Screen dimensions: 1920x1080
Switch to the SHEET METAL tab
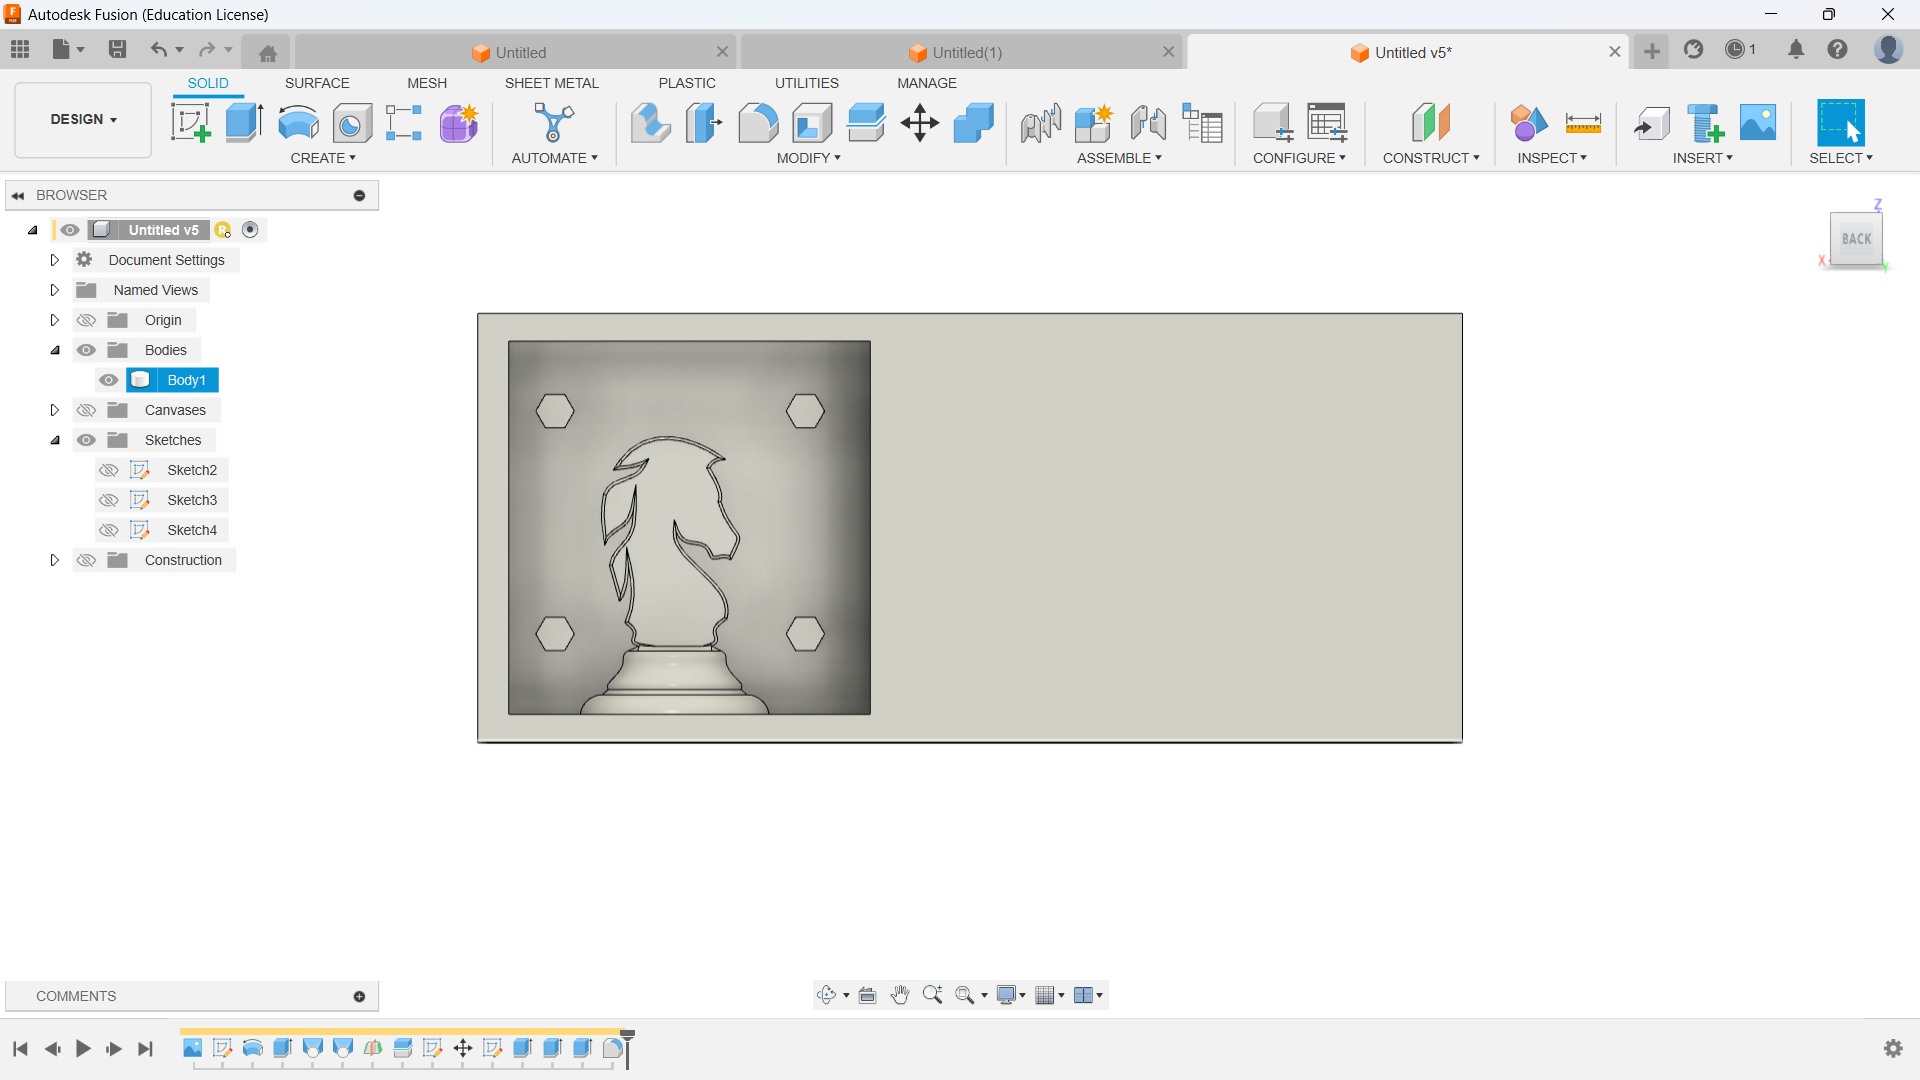[x=551, y=83]
